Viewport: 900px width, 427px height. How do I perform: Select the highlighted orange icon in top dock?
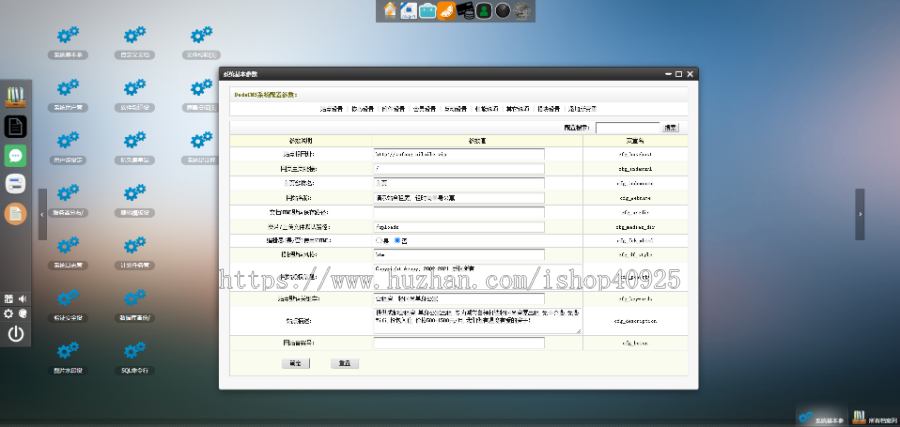coord(446,11)
